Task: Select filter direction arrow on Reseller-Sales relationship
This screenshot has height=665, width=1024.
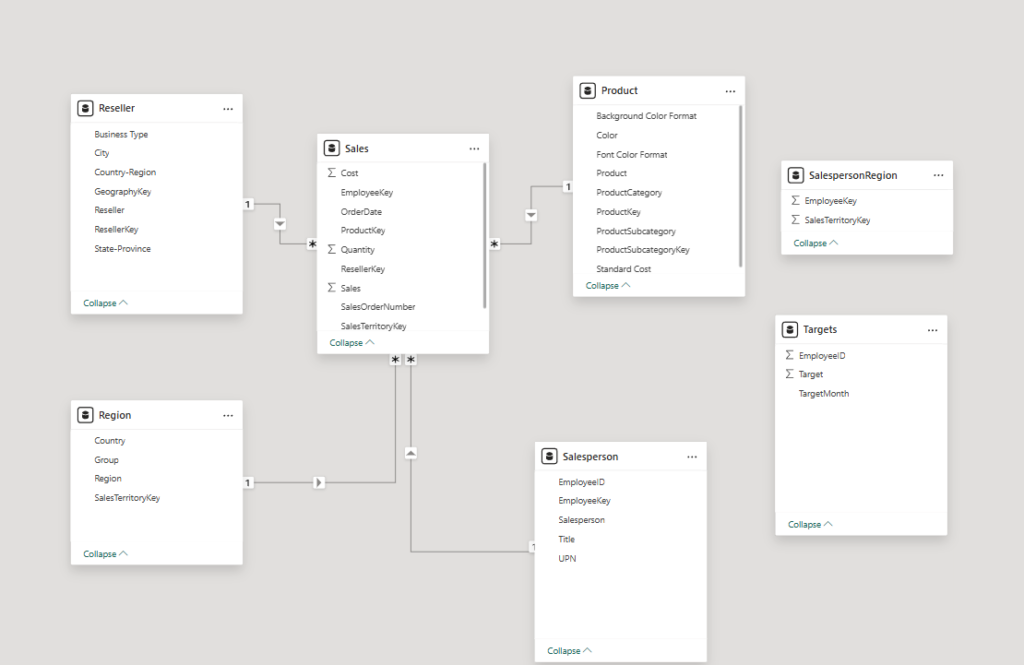Action: pos(280,223)
